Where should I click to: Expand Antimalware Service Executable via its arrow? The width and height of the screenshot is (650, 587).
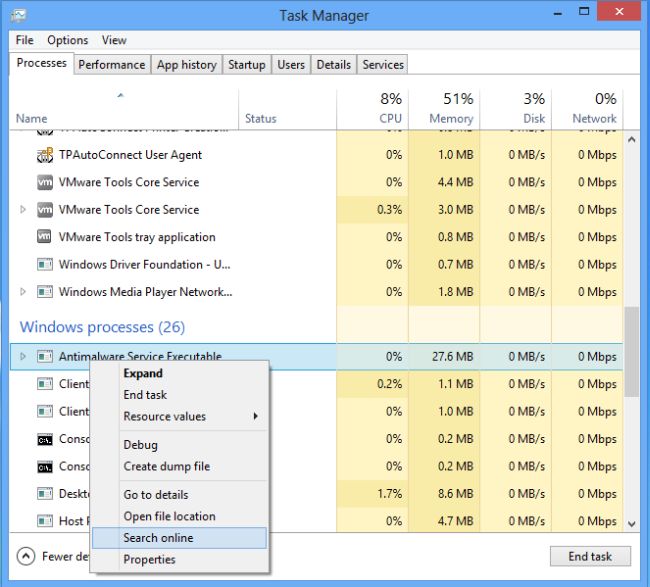pyautogui.click(x=23, y=356)
